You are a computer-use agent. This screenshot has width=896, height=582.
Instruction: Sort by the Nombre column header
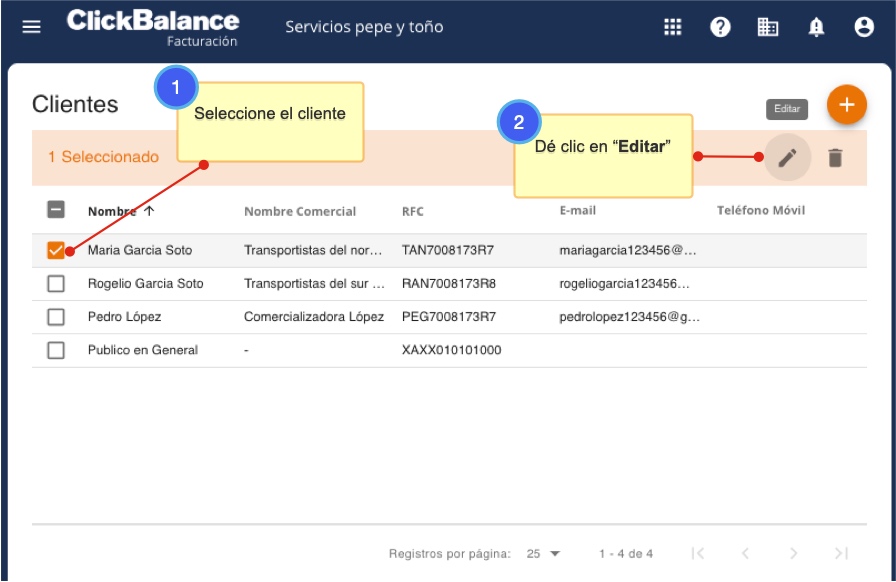(x=111, y=211)
